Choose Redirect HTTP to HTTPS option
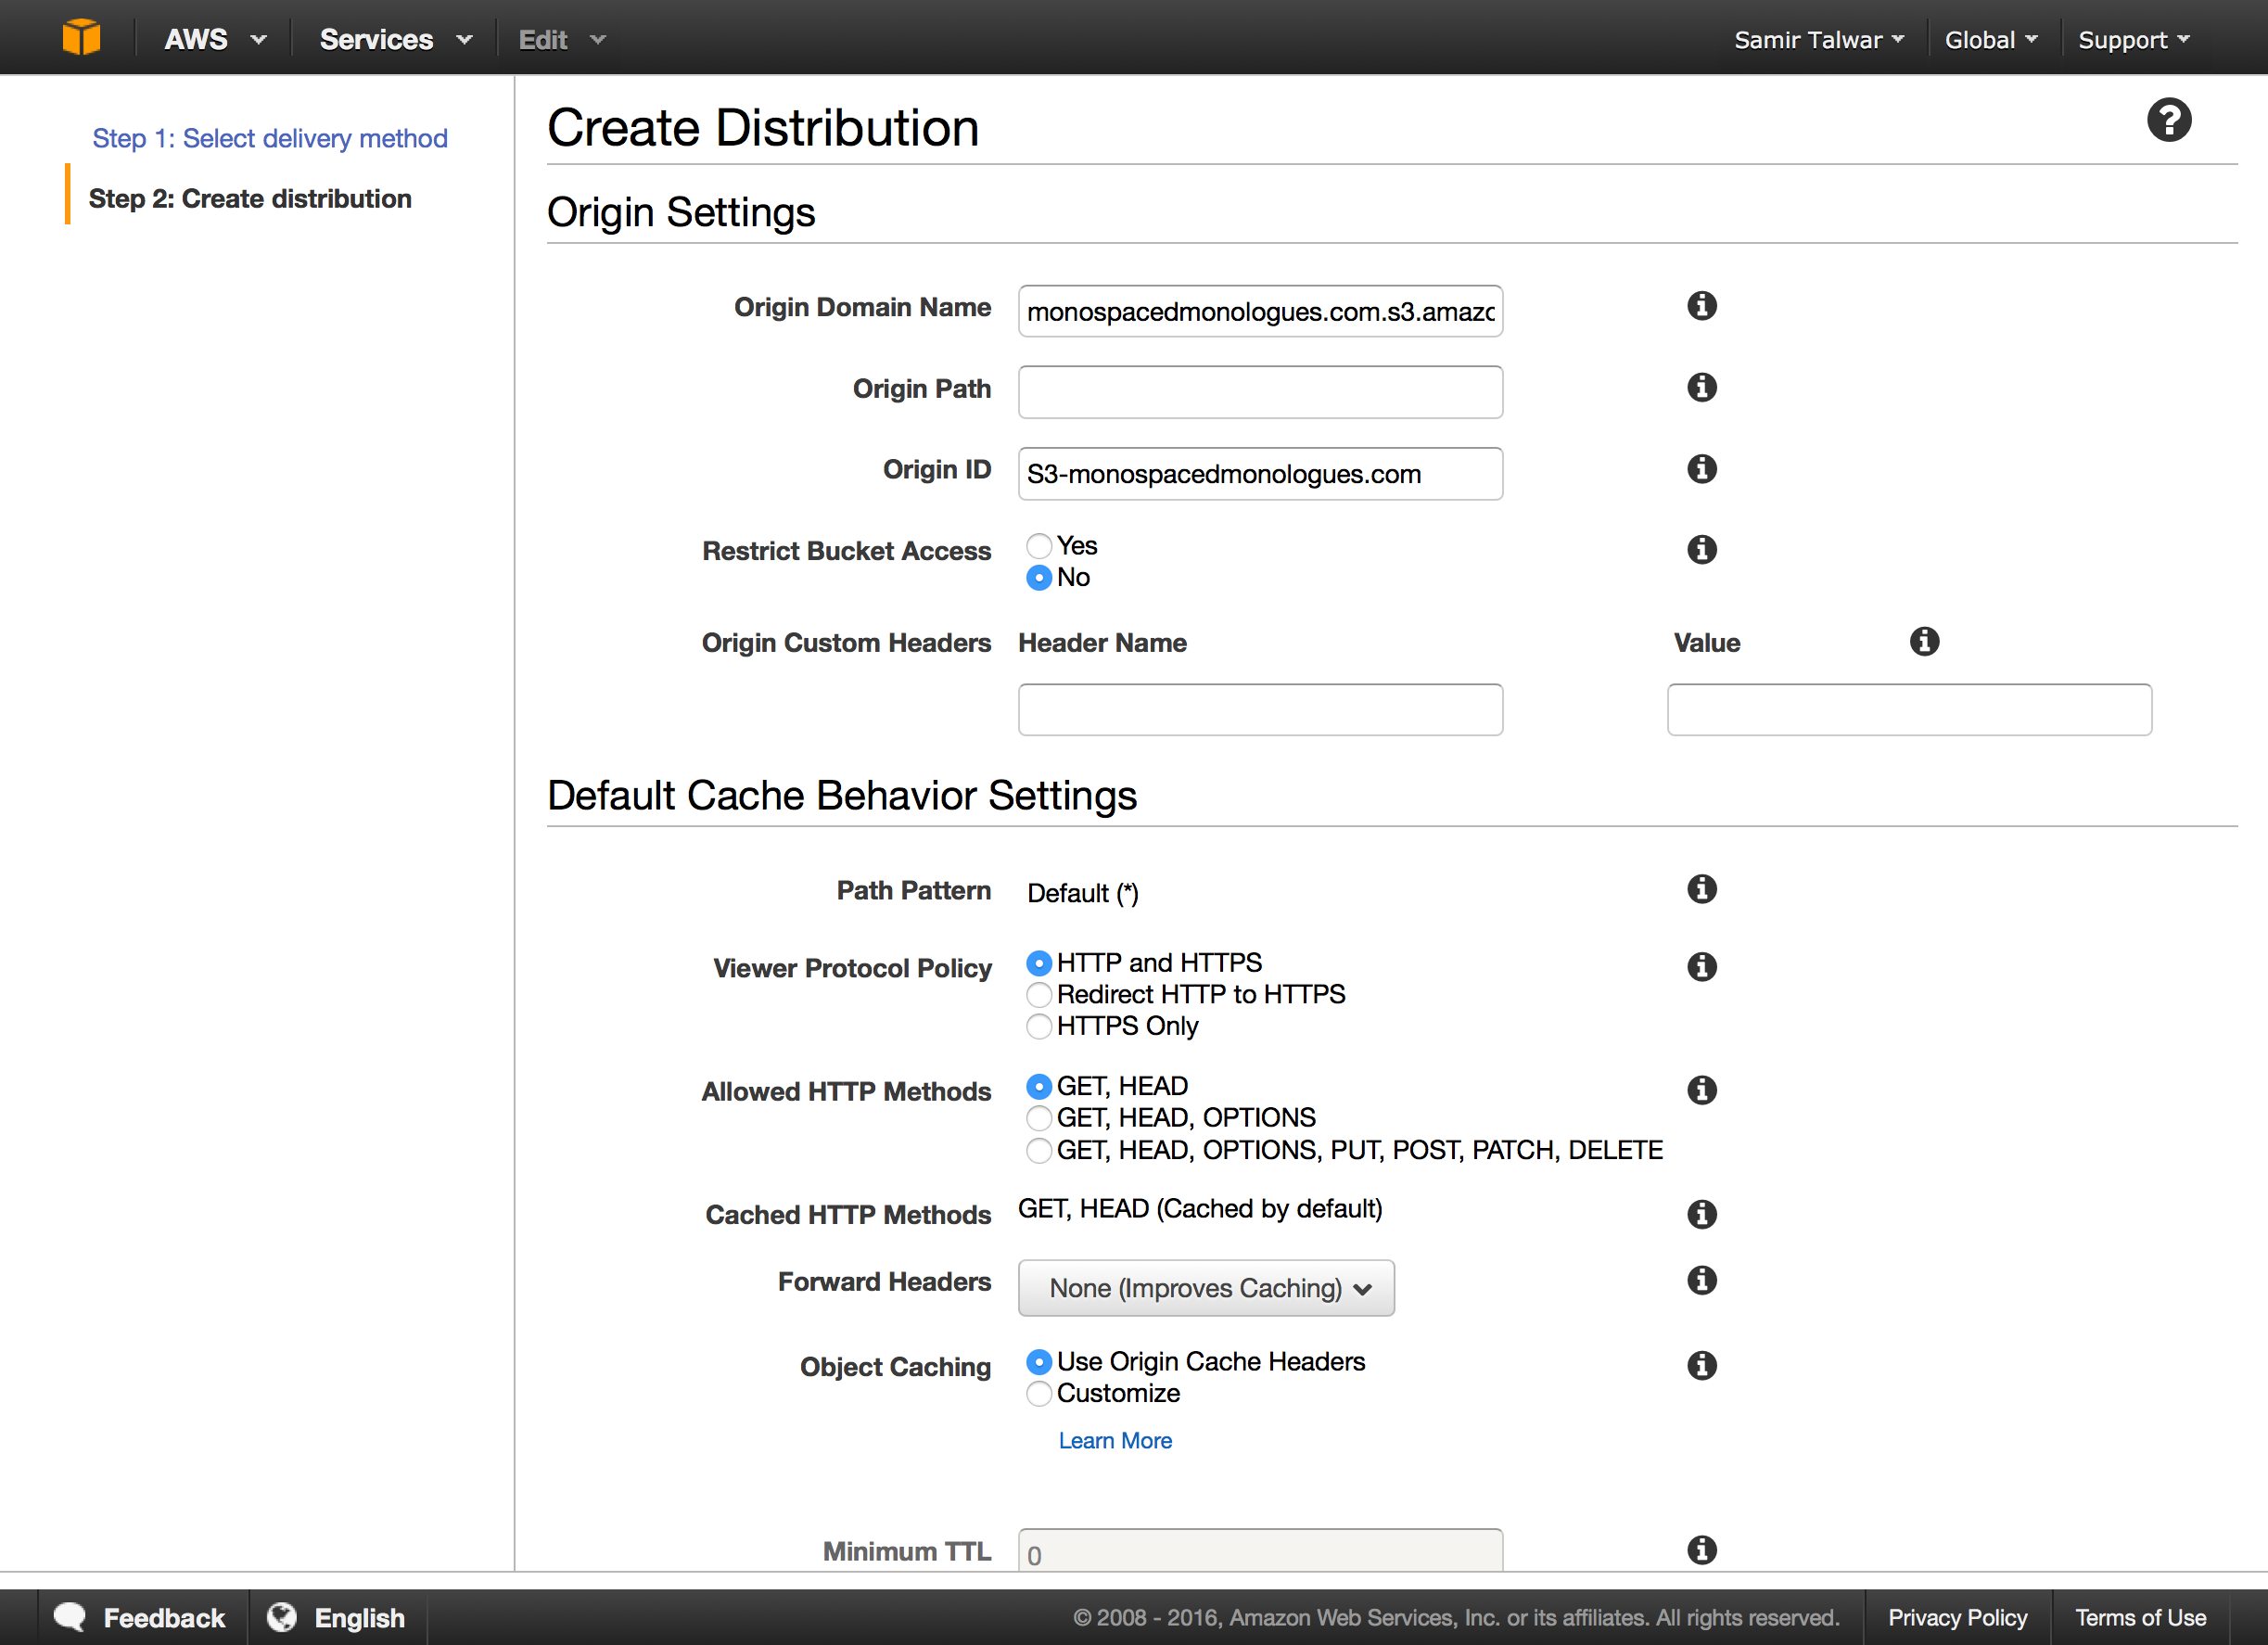 pyautogui.click(x=1039, y=994)
